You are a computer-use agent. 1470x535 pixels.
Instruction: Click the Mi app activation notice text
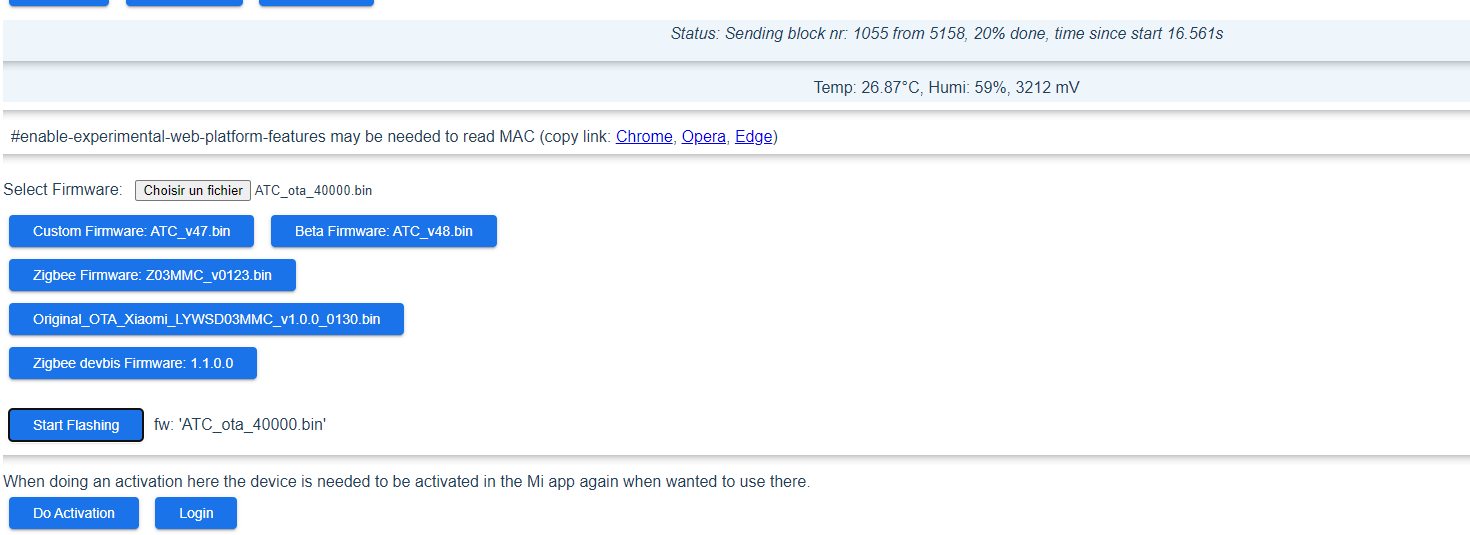407,482
